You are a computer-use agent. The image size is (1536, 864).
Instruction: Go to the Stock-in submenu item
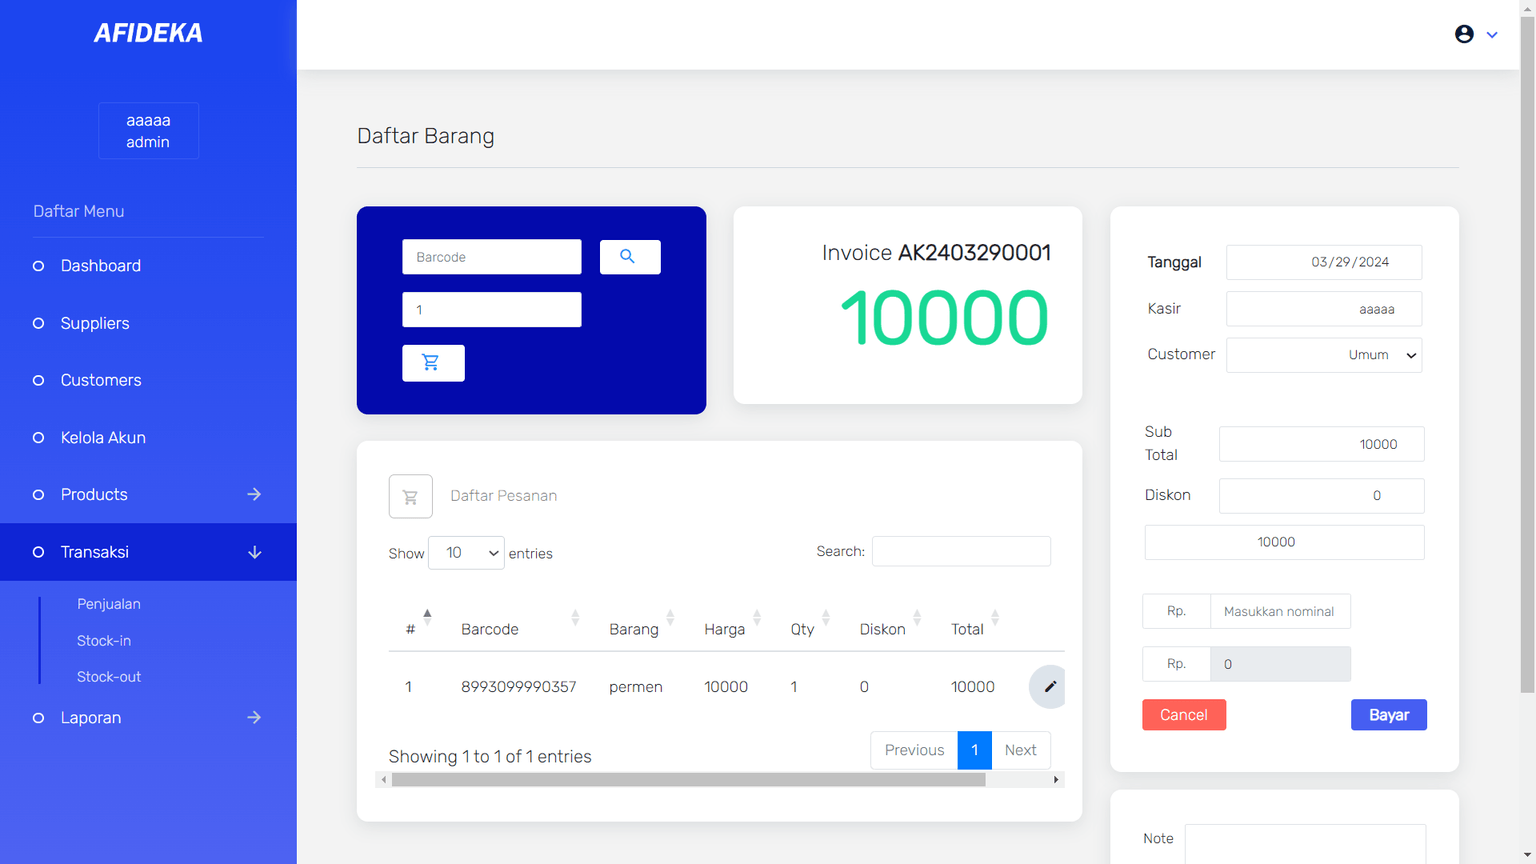point(104,641)
